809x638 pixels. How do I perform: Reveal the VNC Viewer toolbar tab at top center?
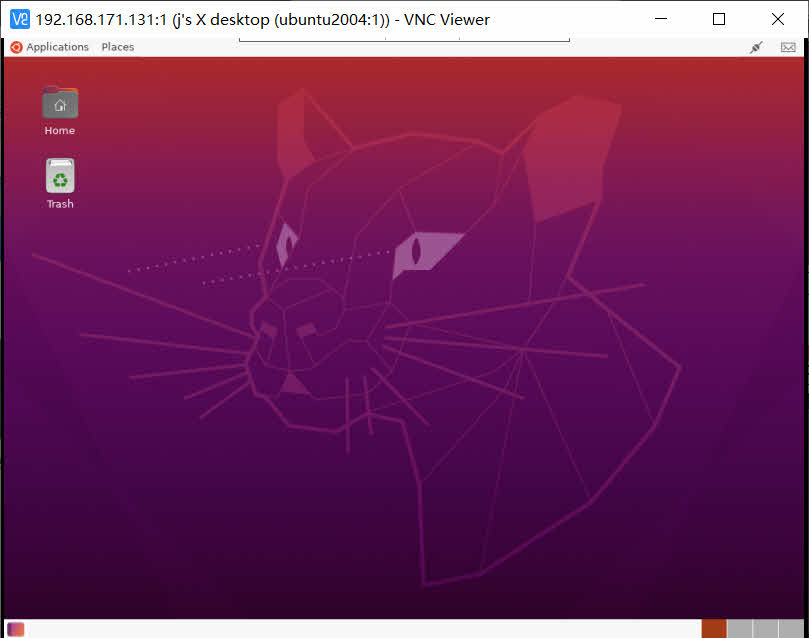point(404,38)
